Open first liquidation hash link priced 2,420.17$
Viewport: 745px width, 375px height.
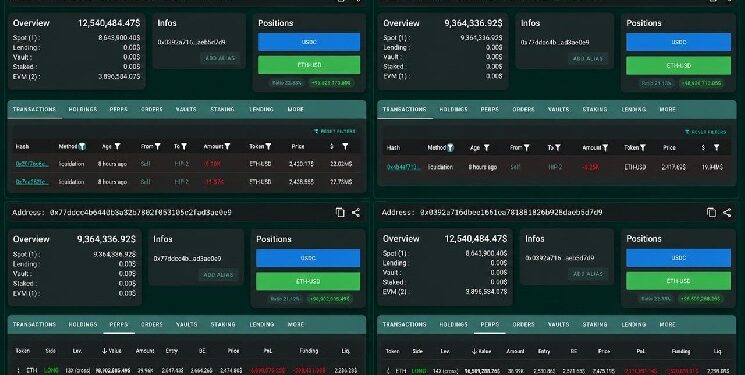(x=32, y=164)
